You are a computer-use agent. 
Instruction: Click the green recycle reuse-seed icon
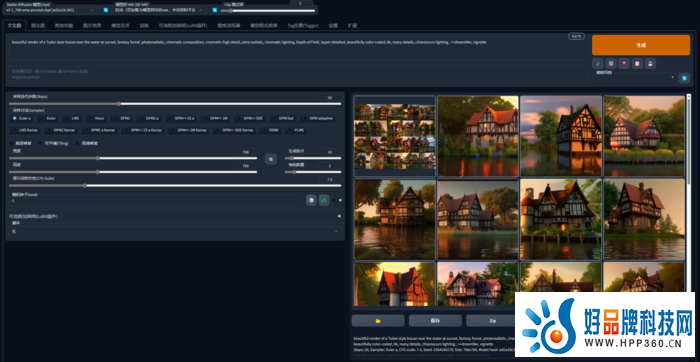(324, 200)
